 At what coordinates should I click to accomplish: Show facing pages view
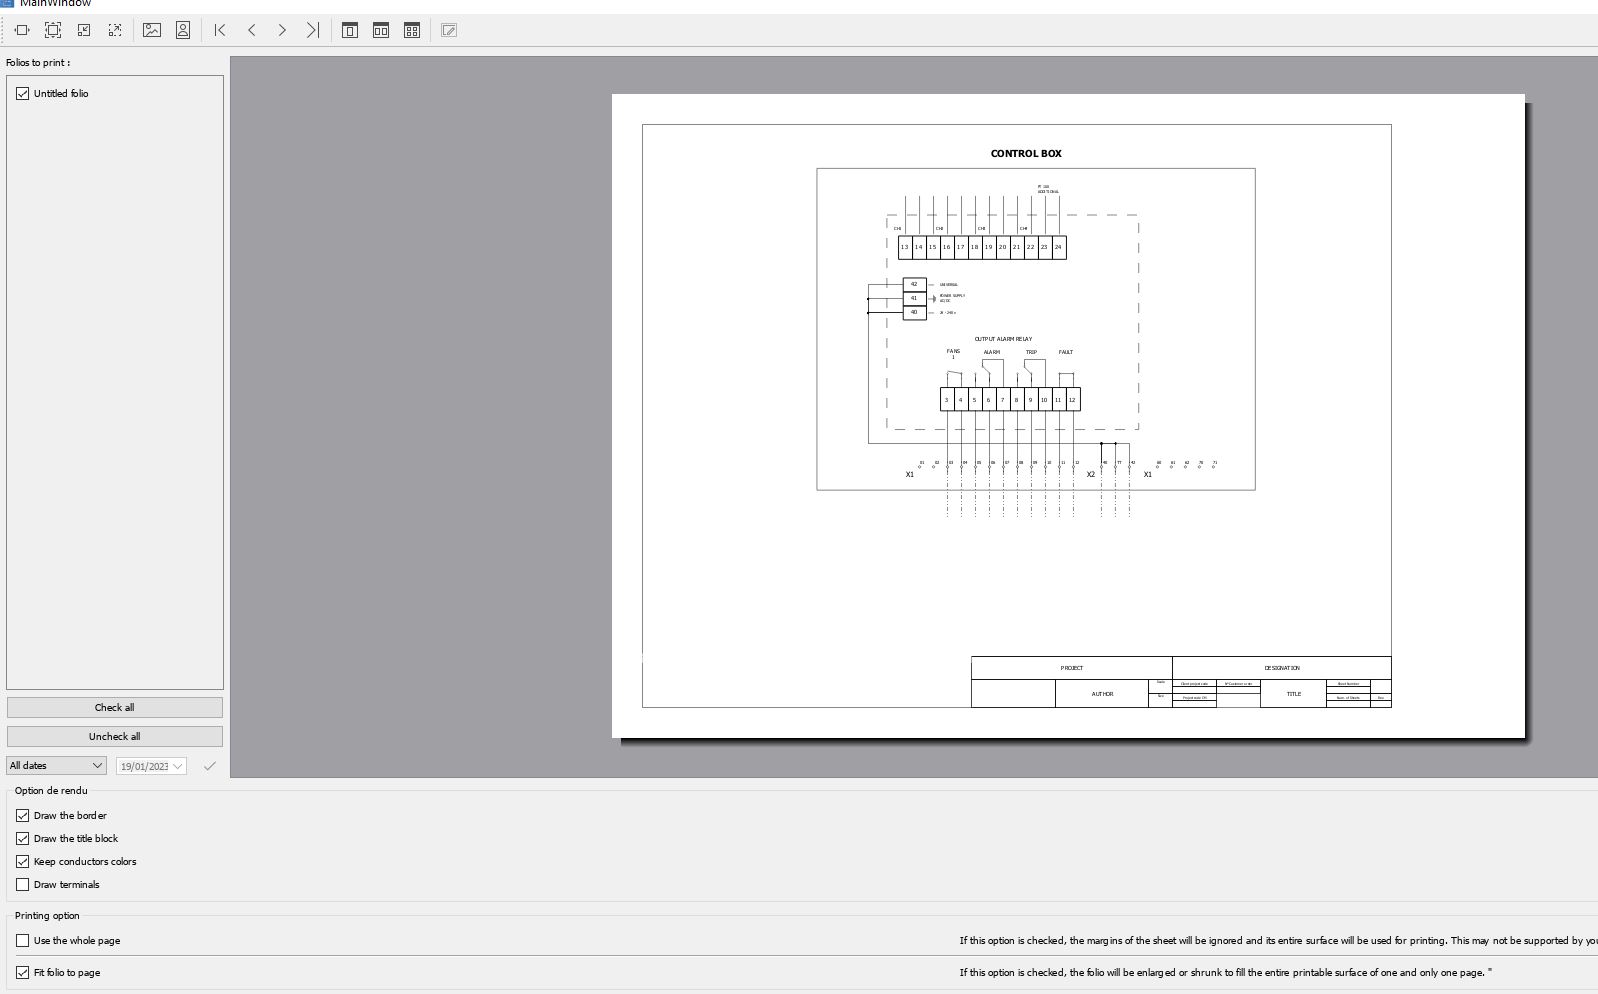pyautogui.click(x=381, y=30)
